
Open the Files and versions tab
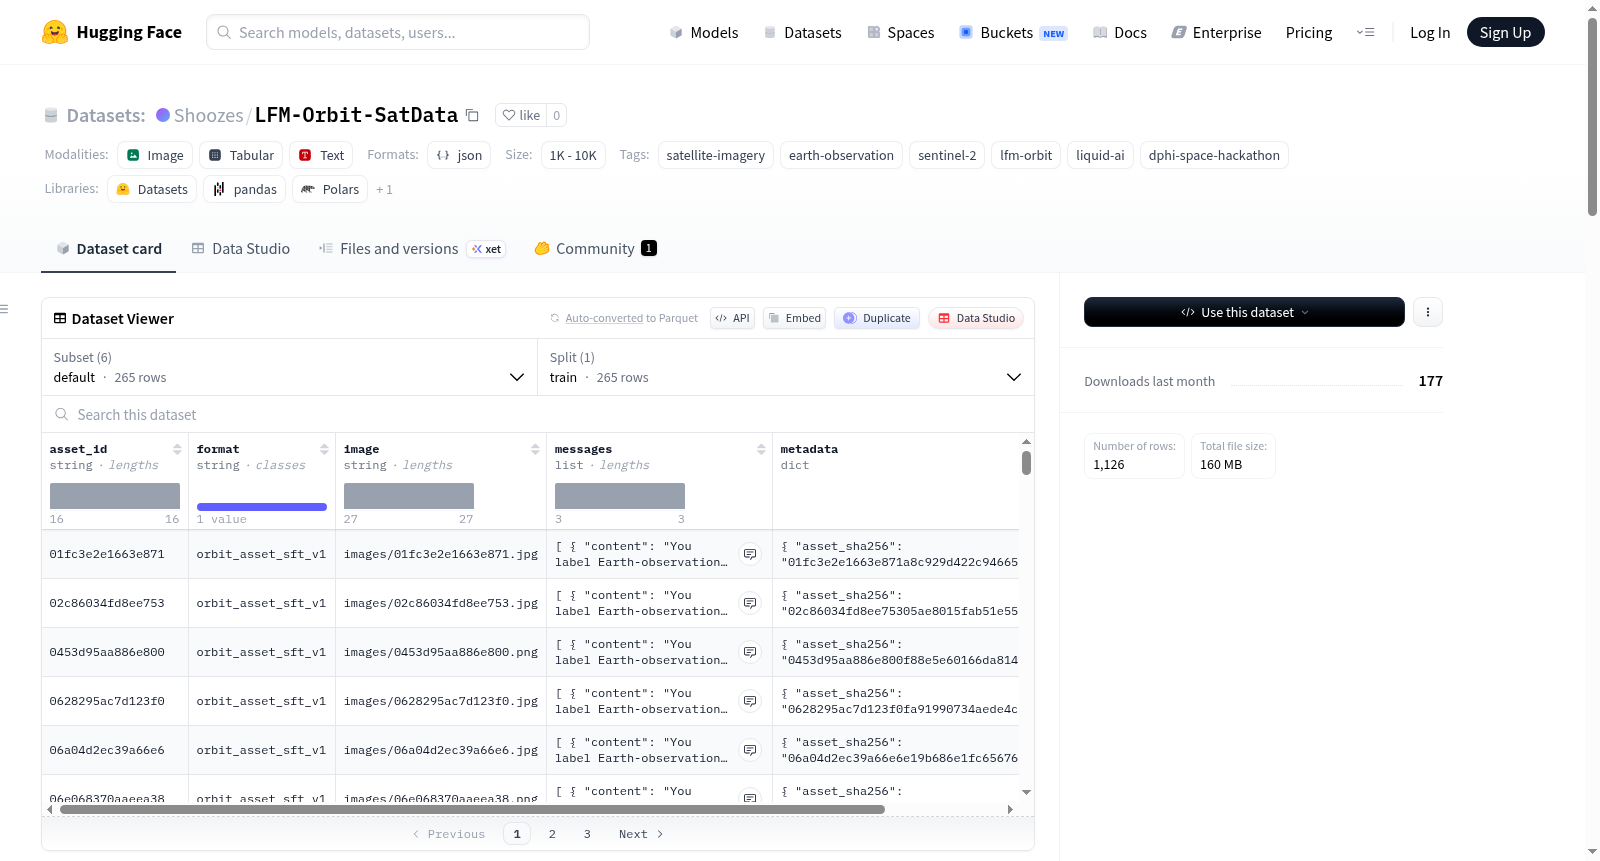pos(412,248)
